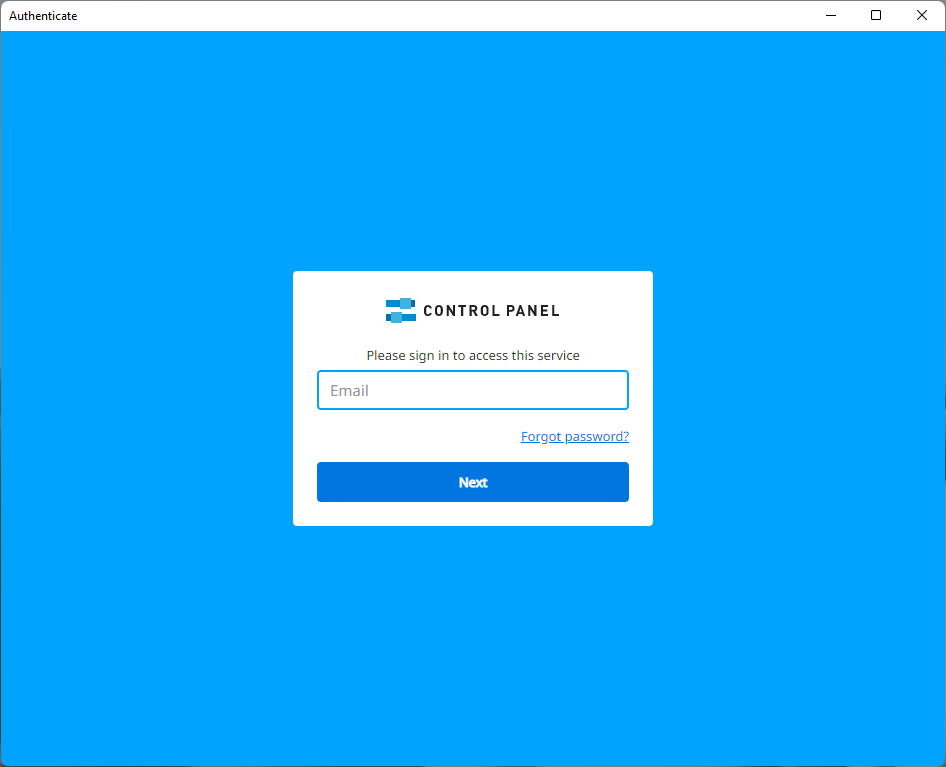Click the "Authenticate" window title
946x767 pixels.
(x=43, y=16)
